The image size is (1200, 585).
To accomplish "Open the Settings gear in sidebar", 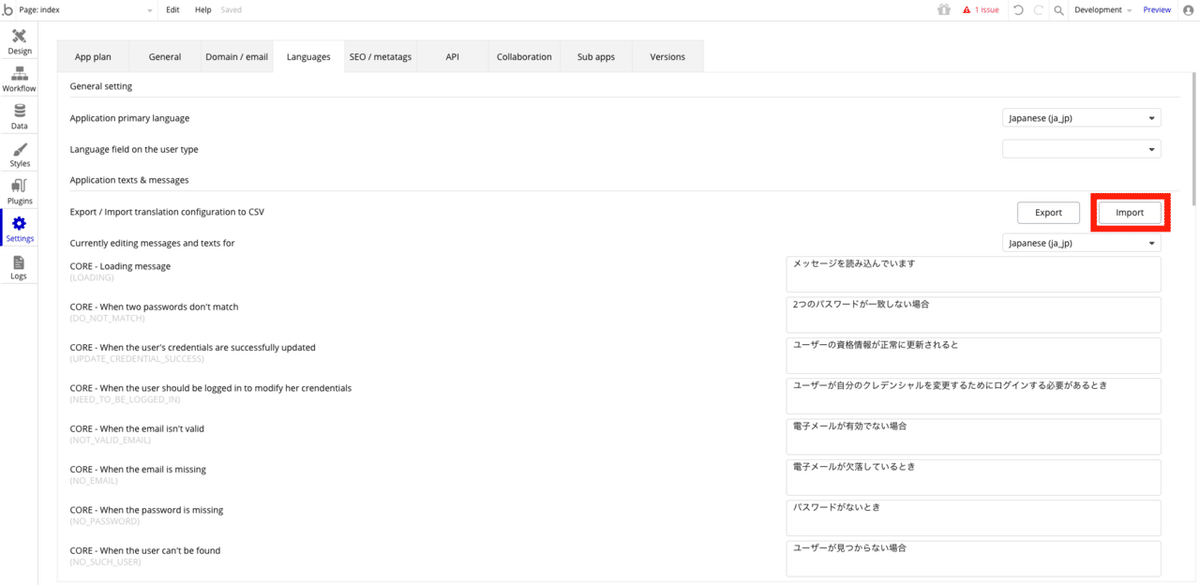I will pos(19,229).
